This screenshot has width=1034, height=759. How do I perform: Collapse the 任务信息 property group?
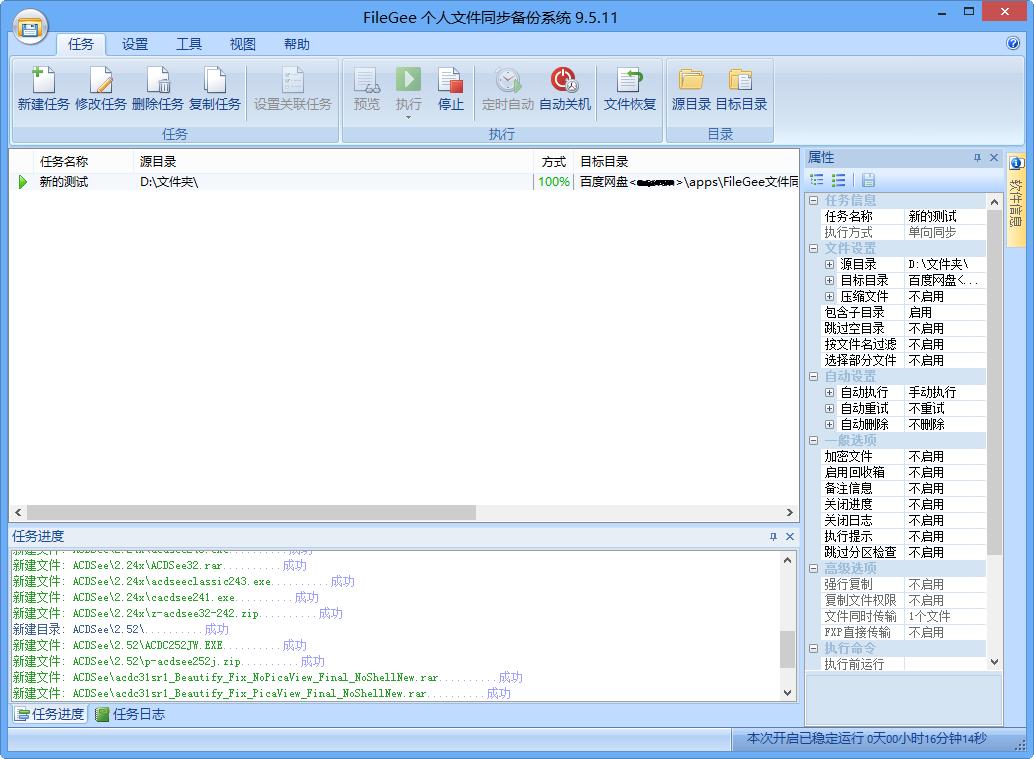[814, 201]
